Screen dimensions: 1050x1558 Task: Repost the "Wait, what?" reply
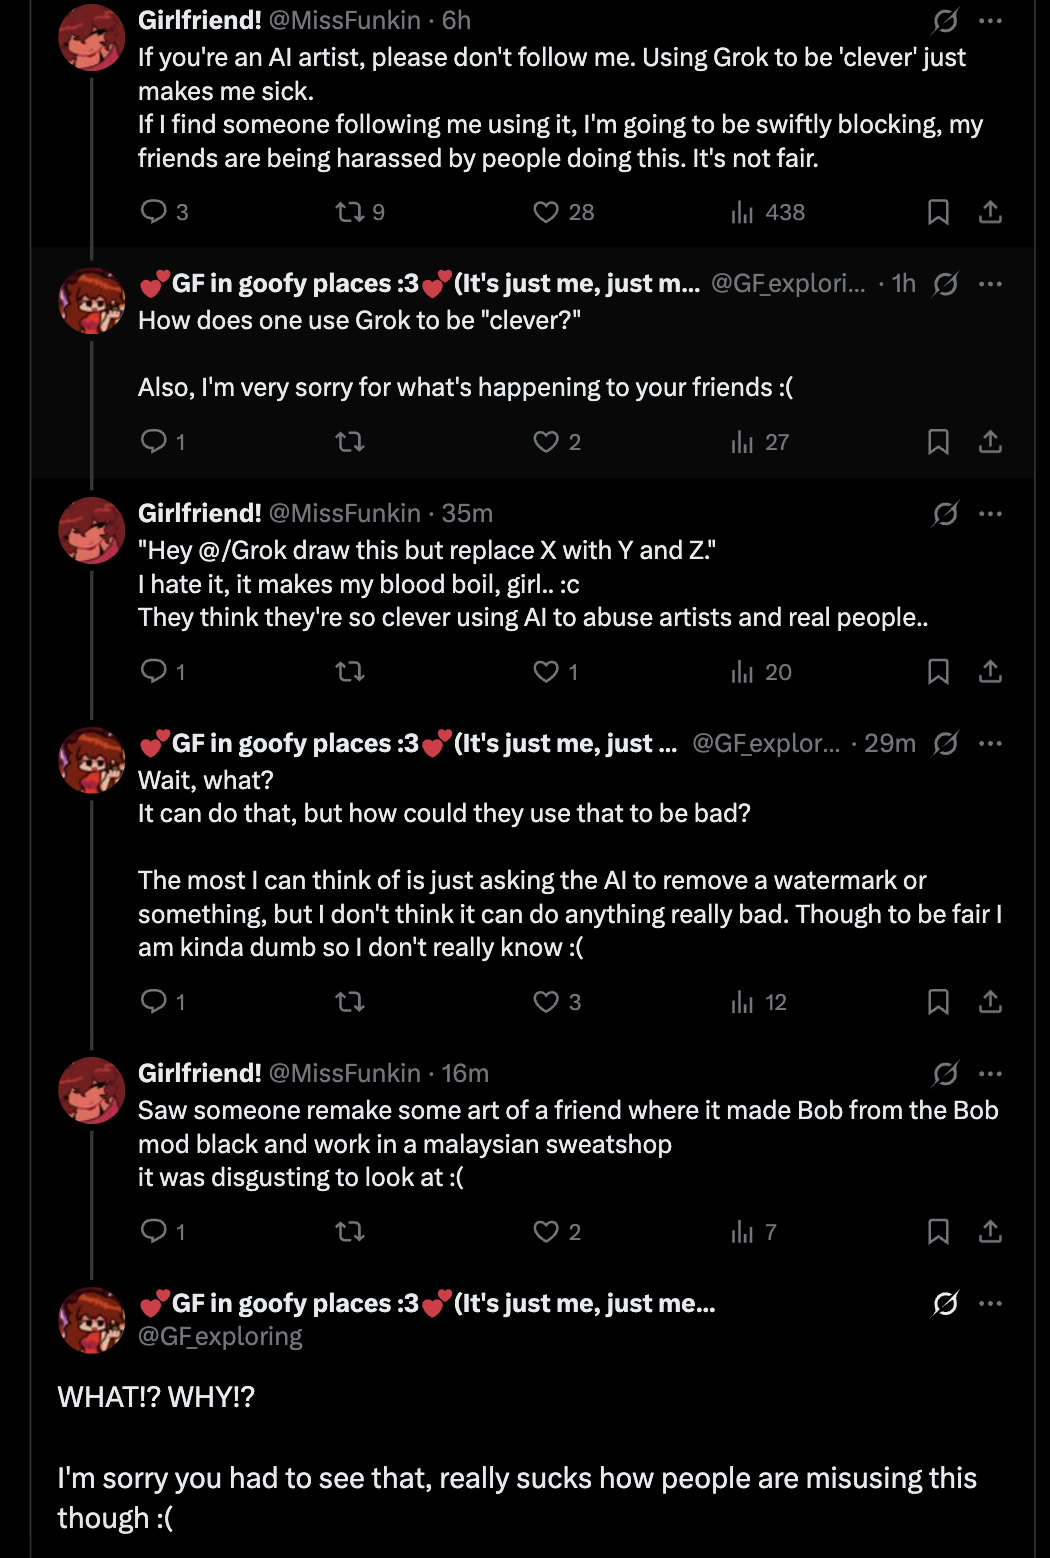tap(350, 1001)
